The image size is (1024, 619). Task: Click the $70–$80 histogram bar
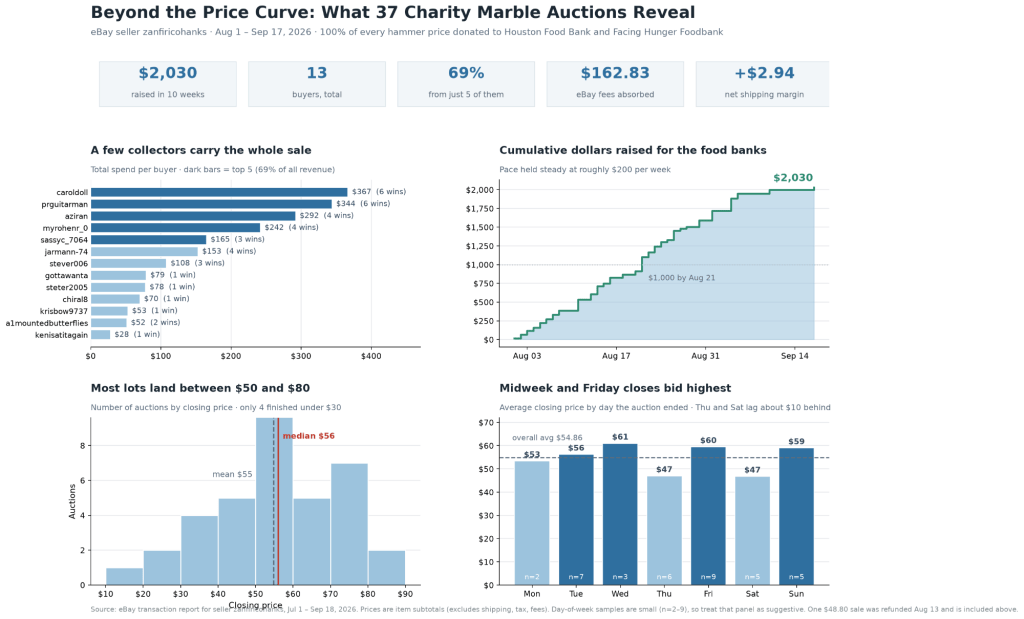click(349, 524)
